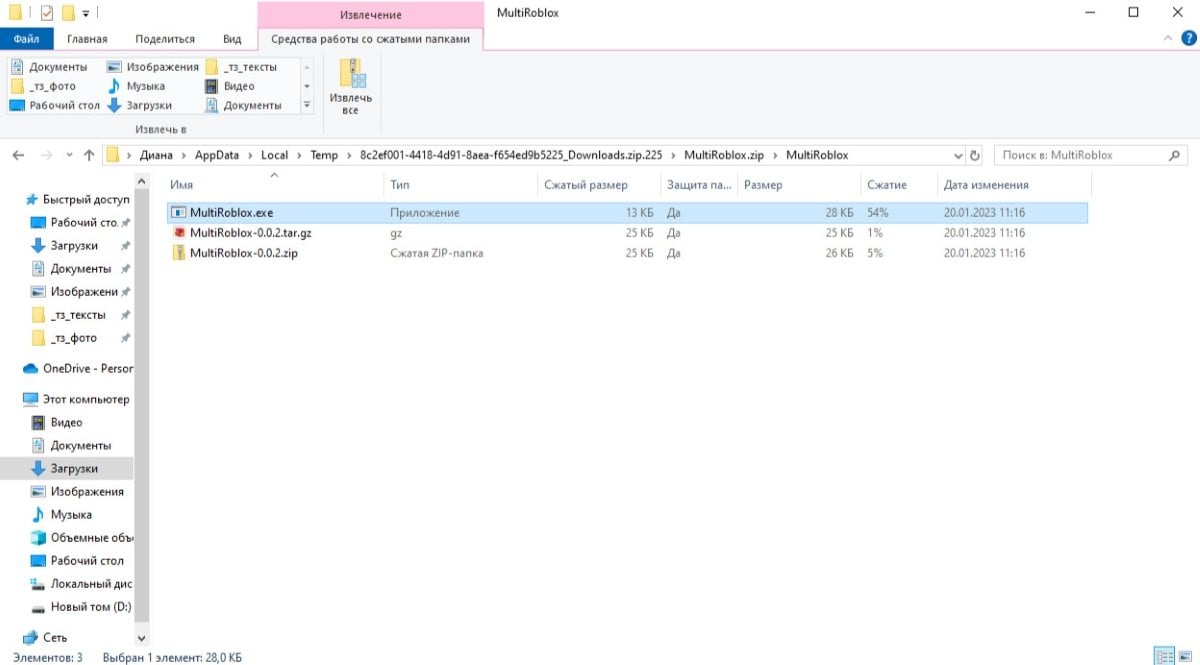
Task: Select the MultiRoblox.exe file icon
Action: pos(178,213)
